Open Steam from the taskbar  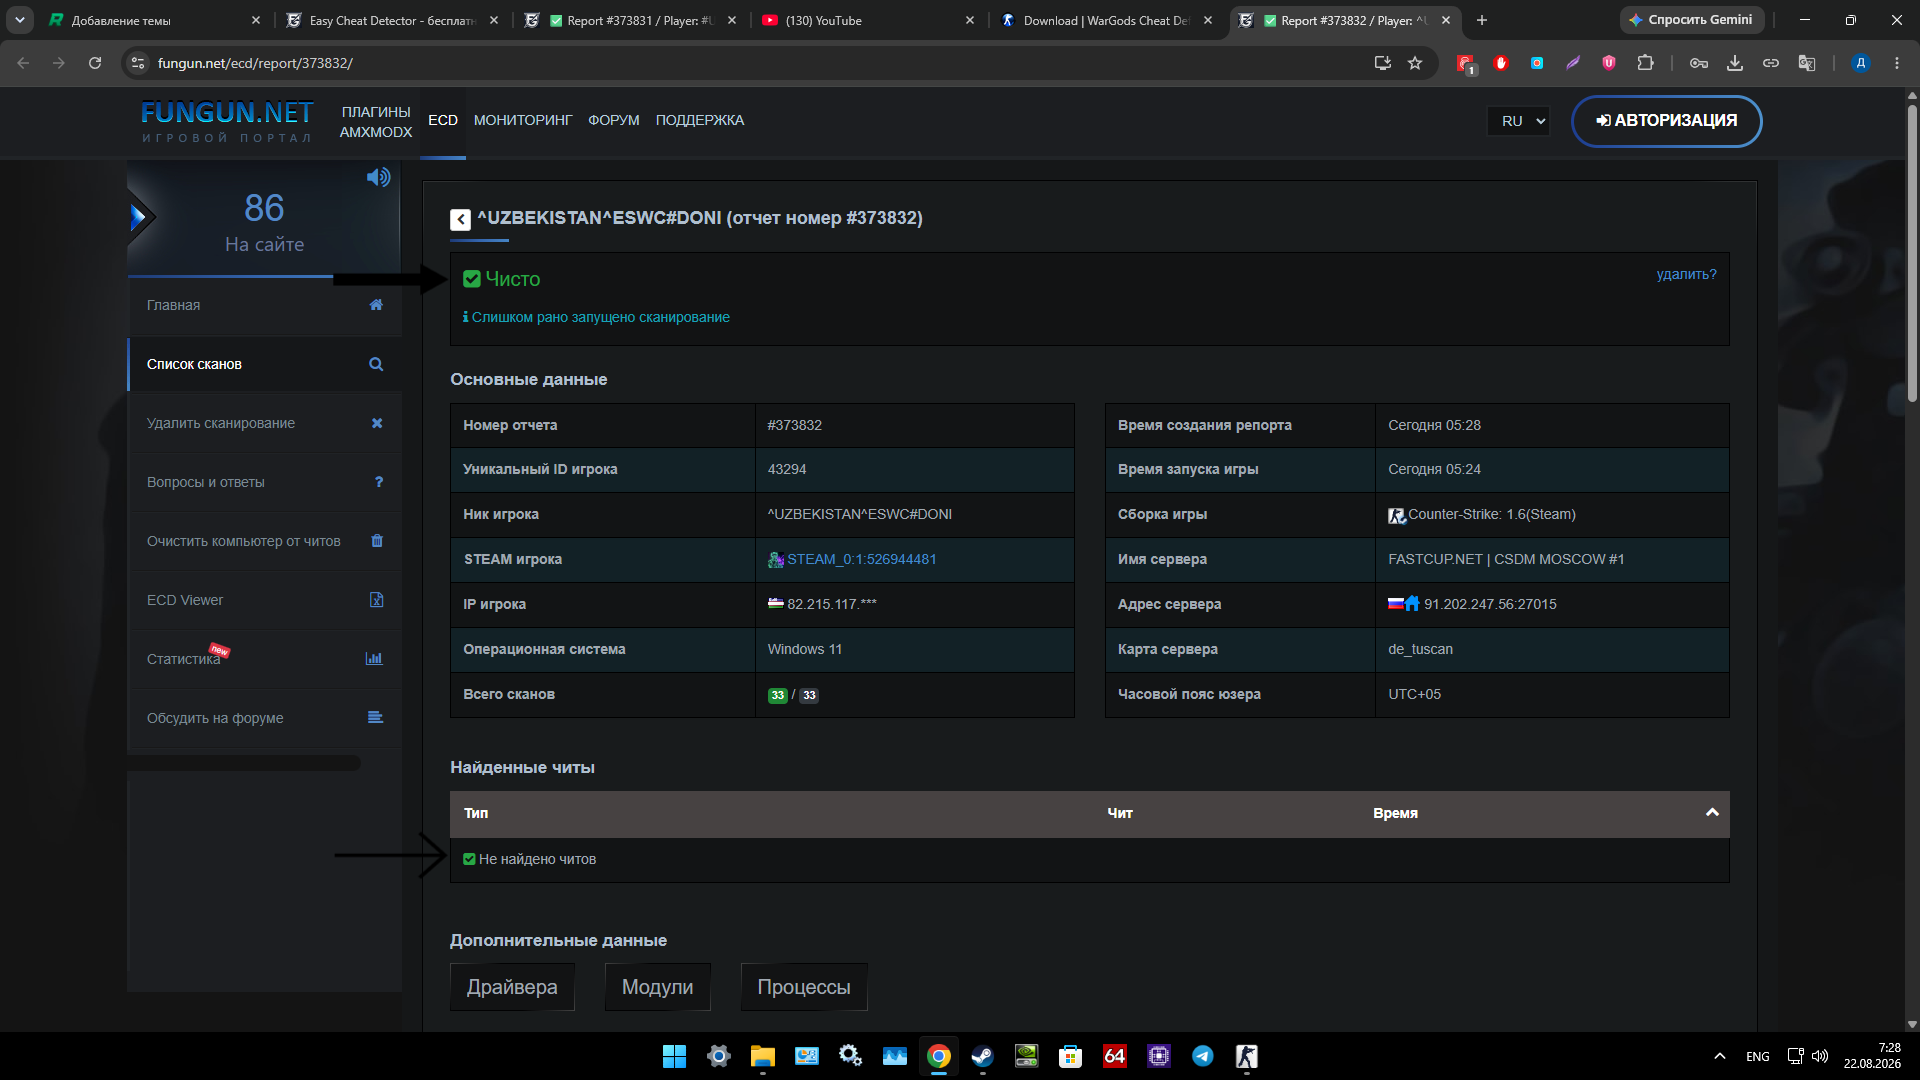(983, 1056)
